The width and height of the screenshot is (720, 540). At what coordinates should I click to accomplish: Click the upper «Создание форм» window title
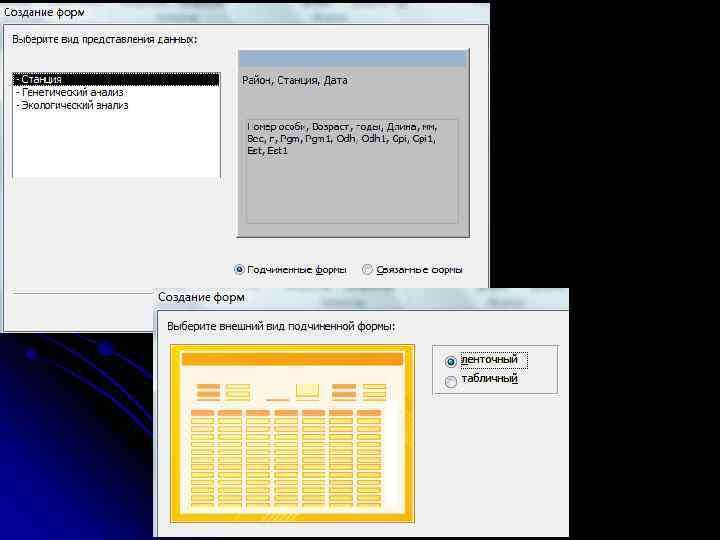pos(44,12)
